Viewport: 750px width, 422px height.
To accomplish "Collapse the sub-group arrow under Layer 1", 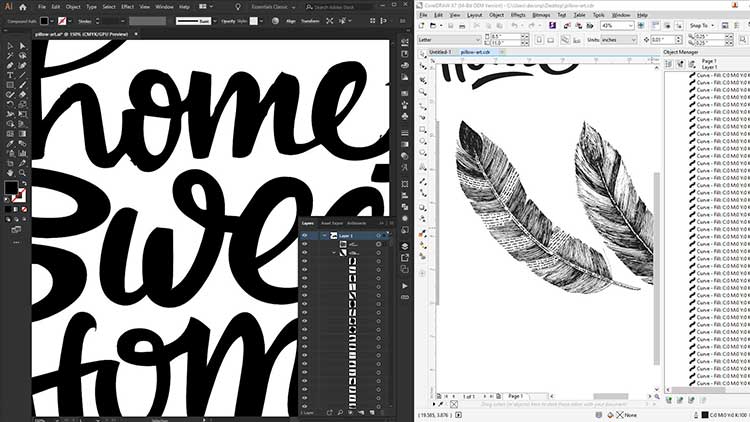I will click(x=334, y=252).
